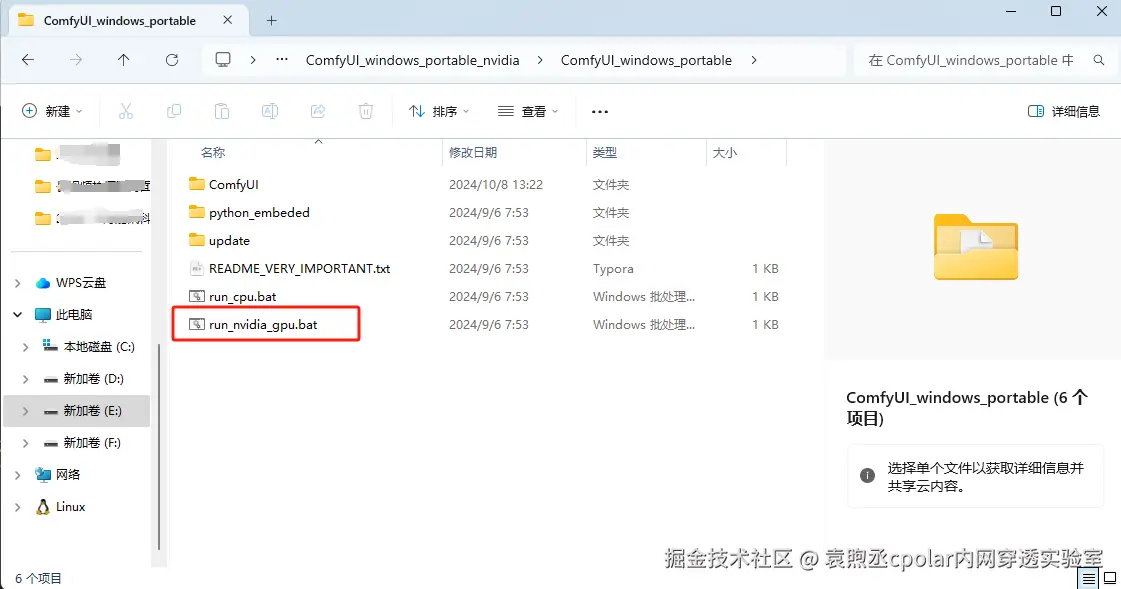Sort by 大小 column header

point(724,152)
